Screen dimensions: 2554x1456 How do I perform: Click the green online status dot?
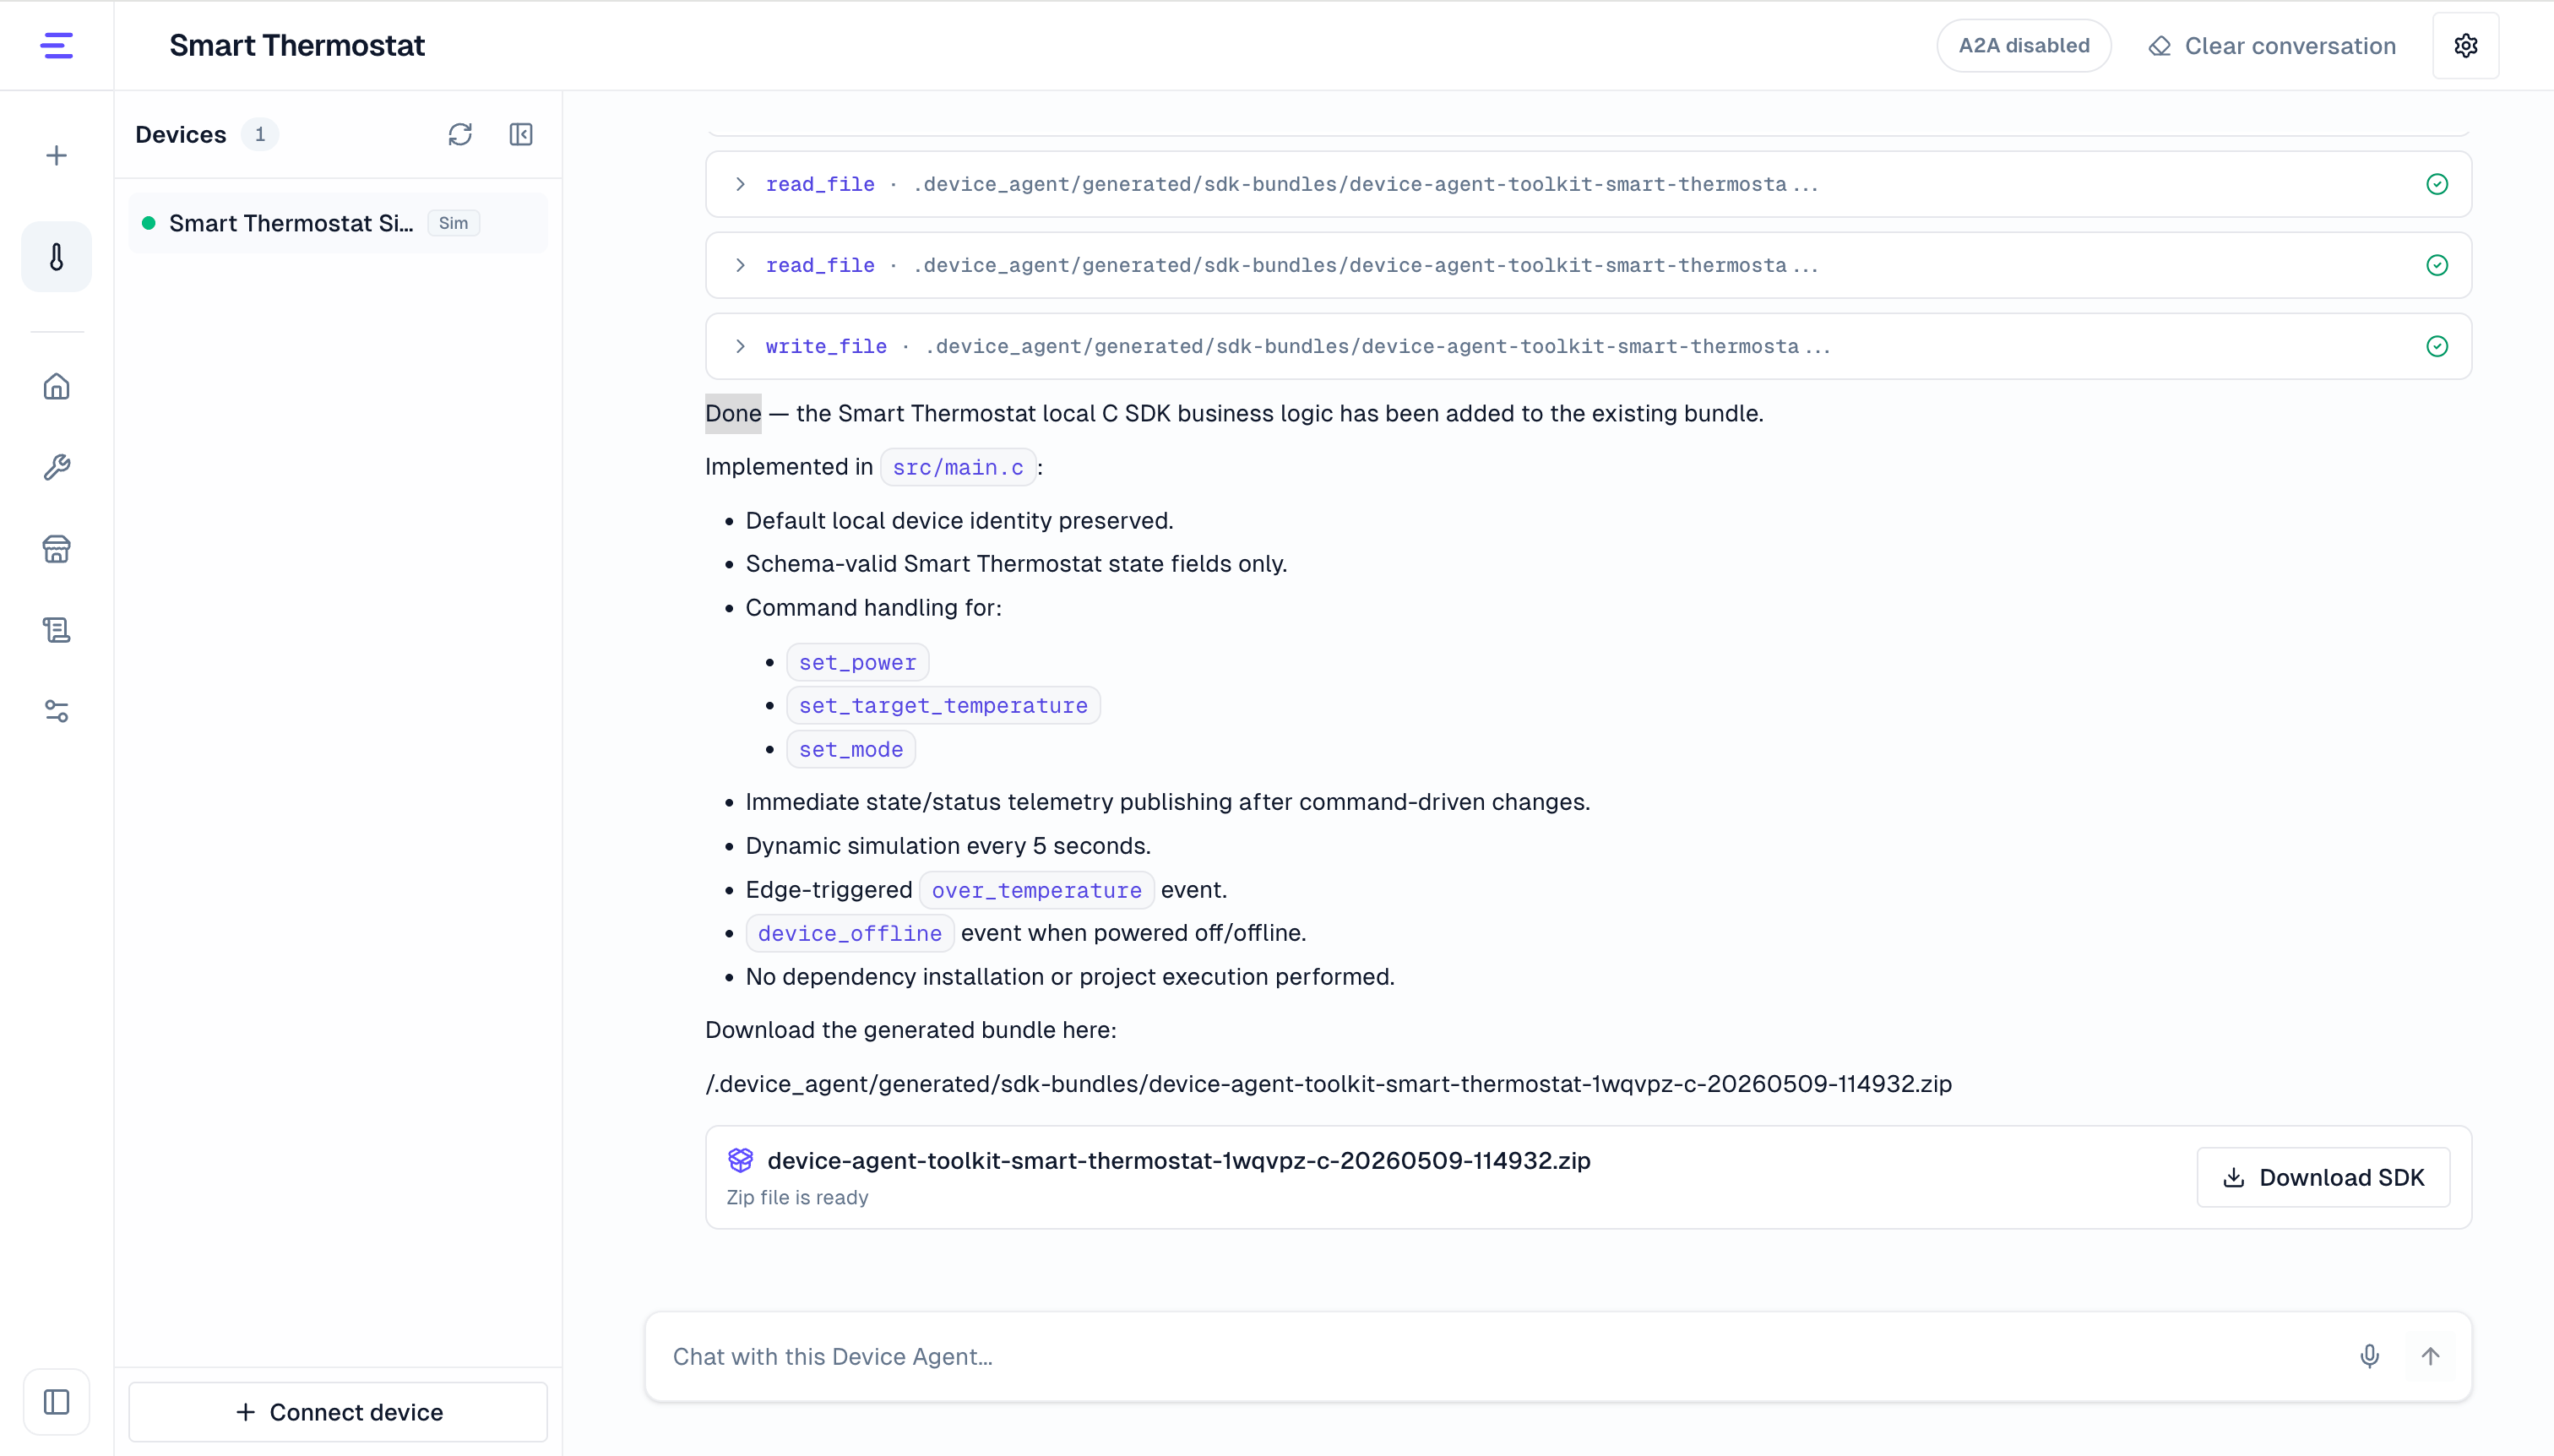[x=149, y=223]
